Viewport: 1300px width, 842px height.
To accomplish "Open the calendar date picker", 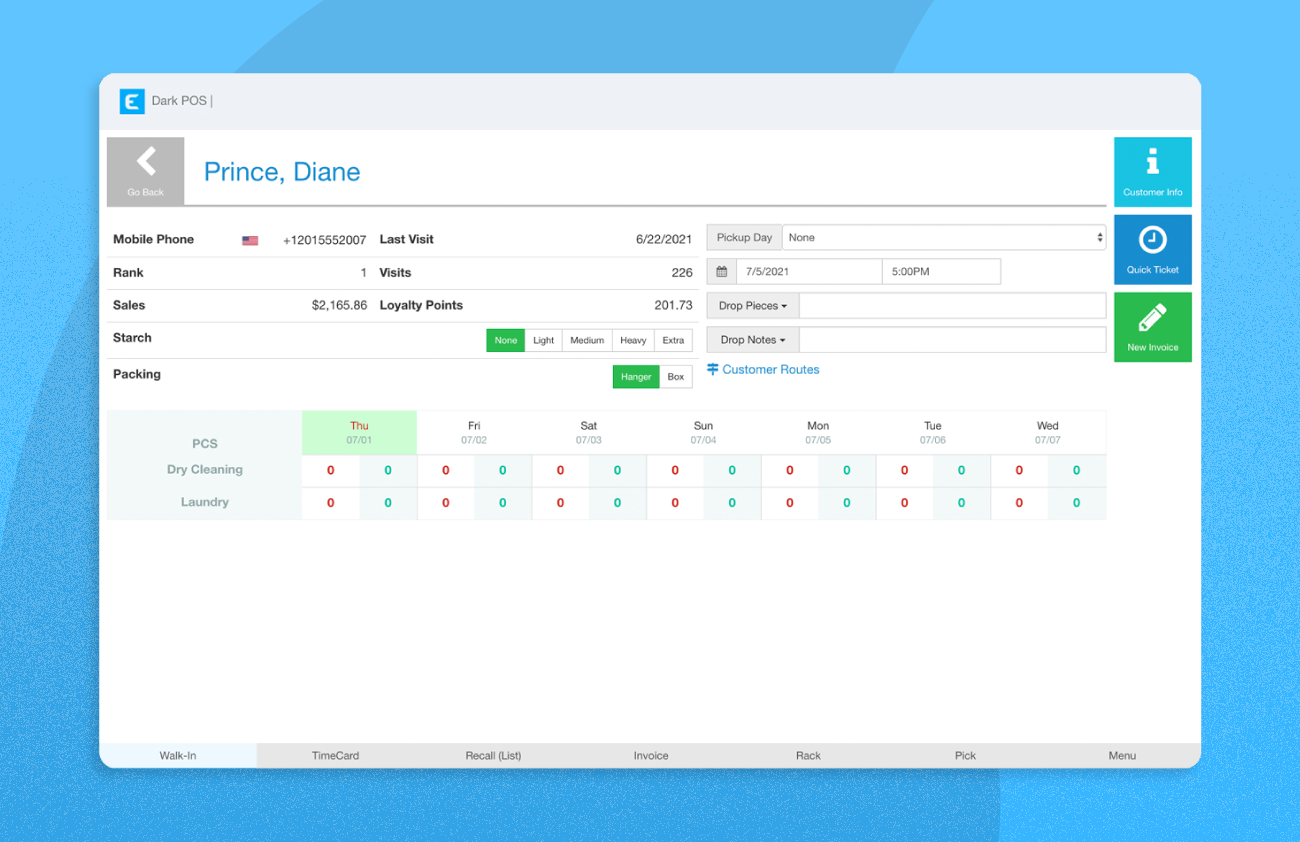I will (721, 271).
